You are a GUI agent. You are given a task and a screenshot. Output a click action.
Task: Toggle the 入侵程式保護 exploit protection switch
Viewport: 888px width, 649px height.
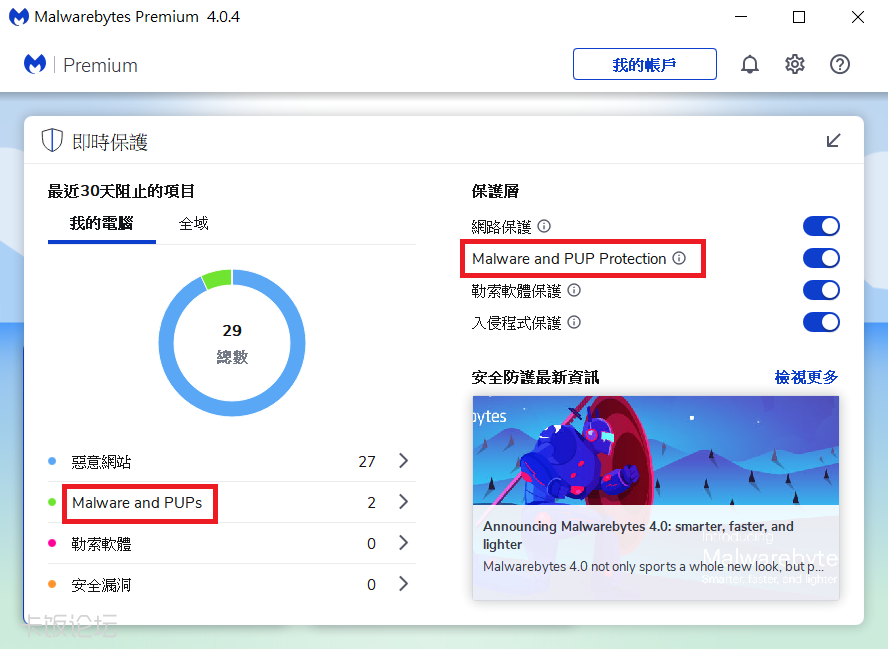coord(821,323)
